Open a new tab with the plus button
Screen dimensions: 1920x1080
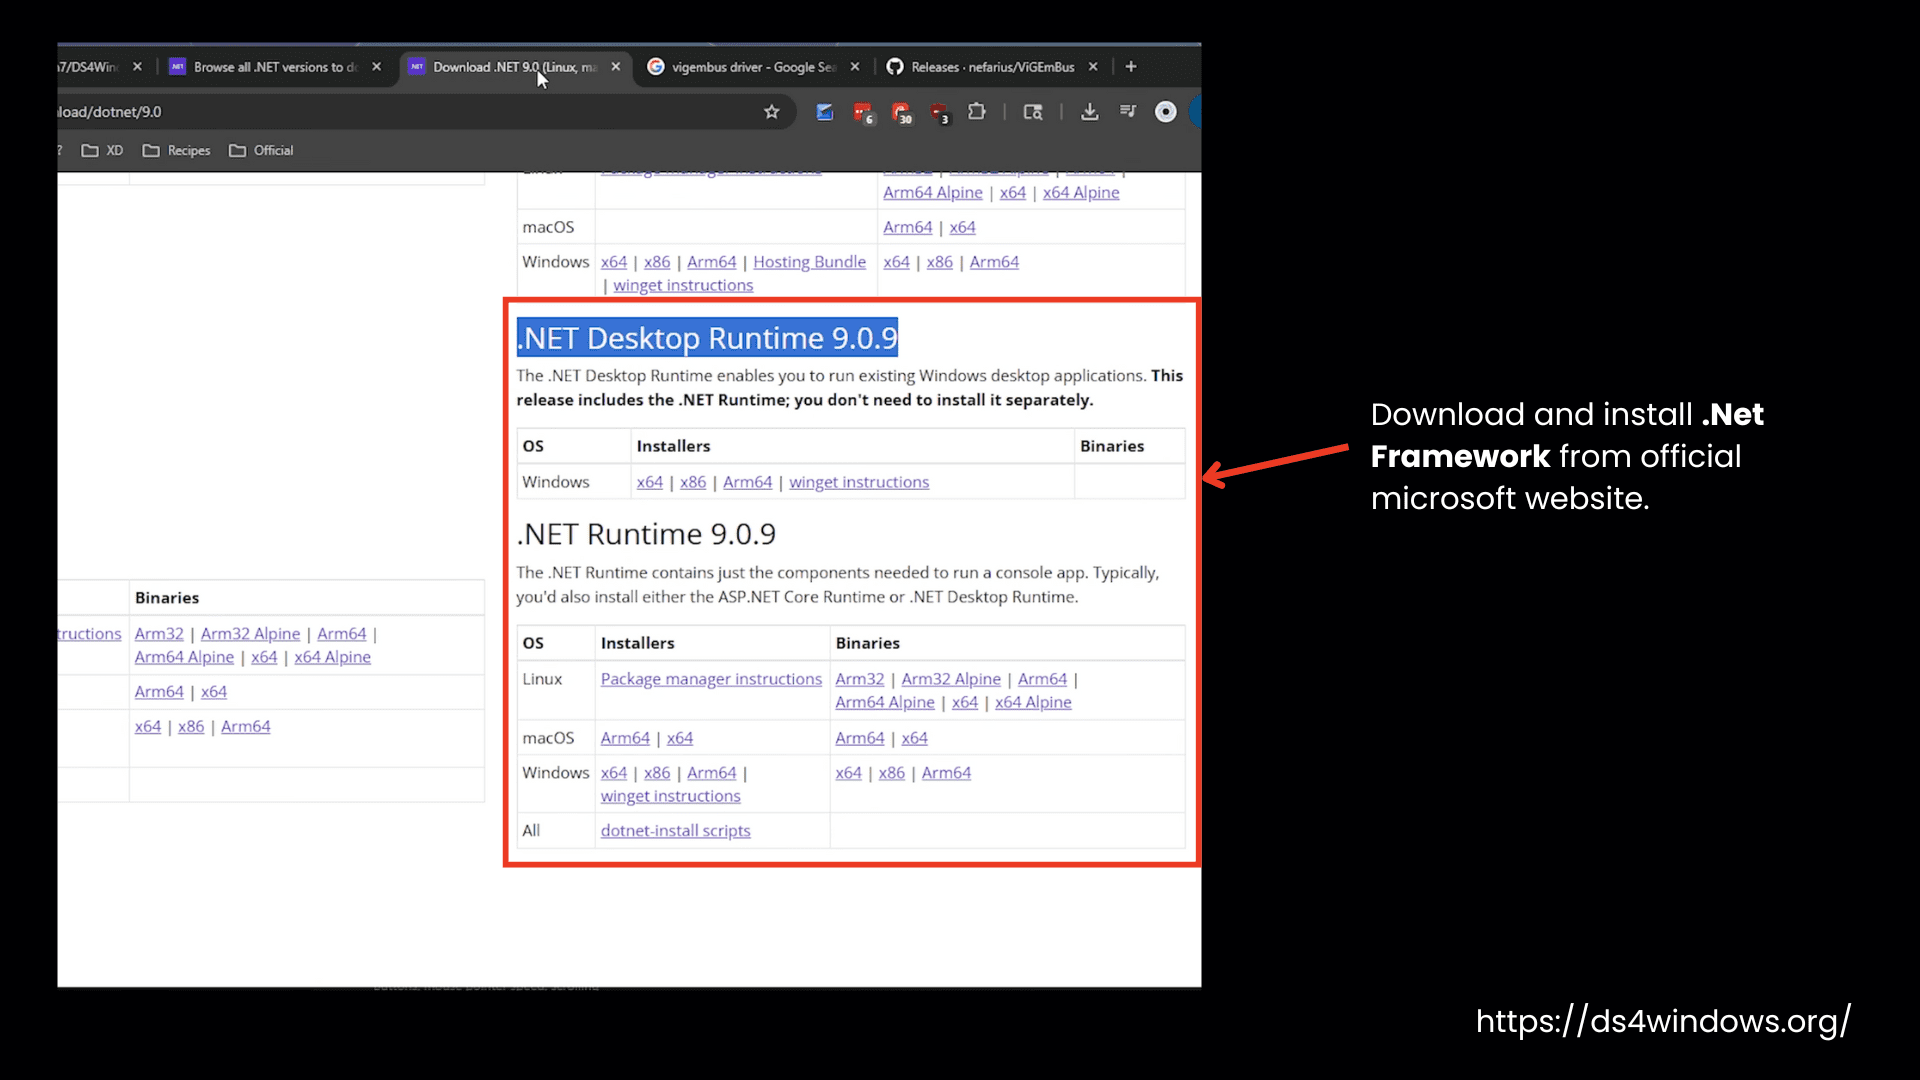1131,67
